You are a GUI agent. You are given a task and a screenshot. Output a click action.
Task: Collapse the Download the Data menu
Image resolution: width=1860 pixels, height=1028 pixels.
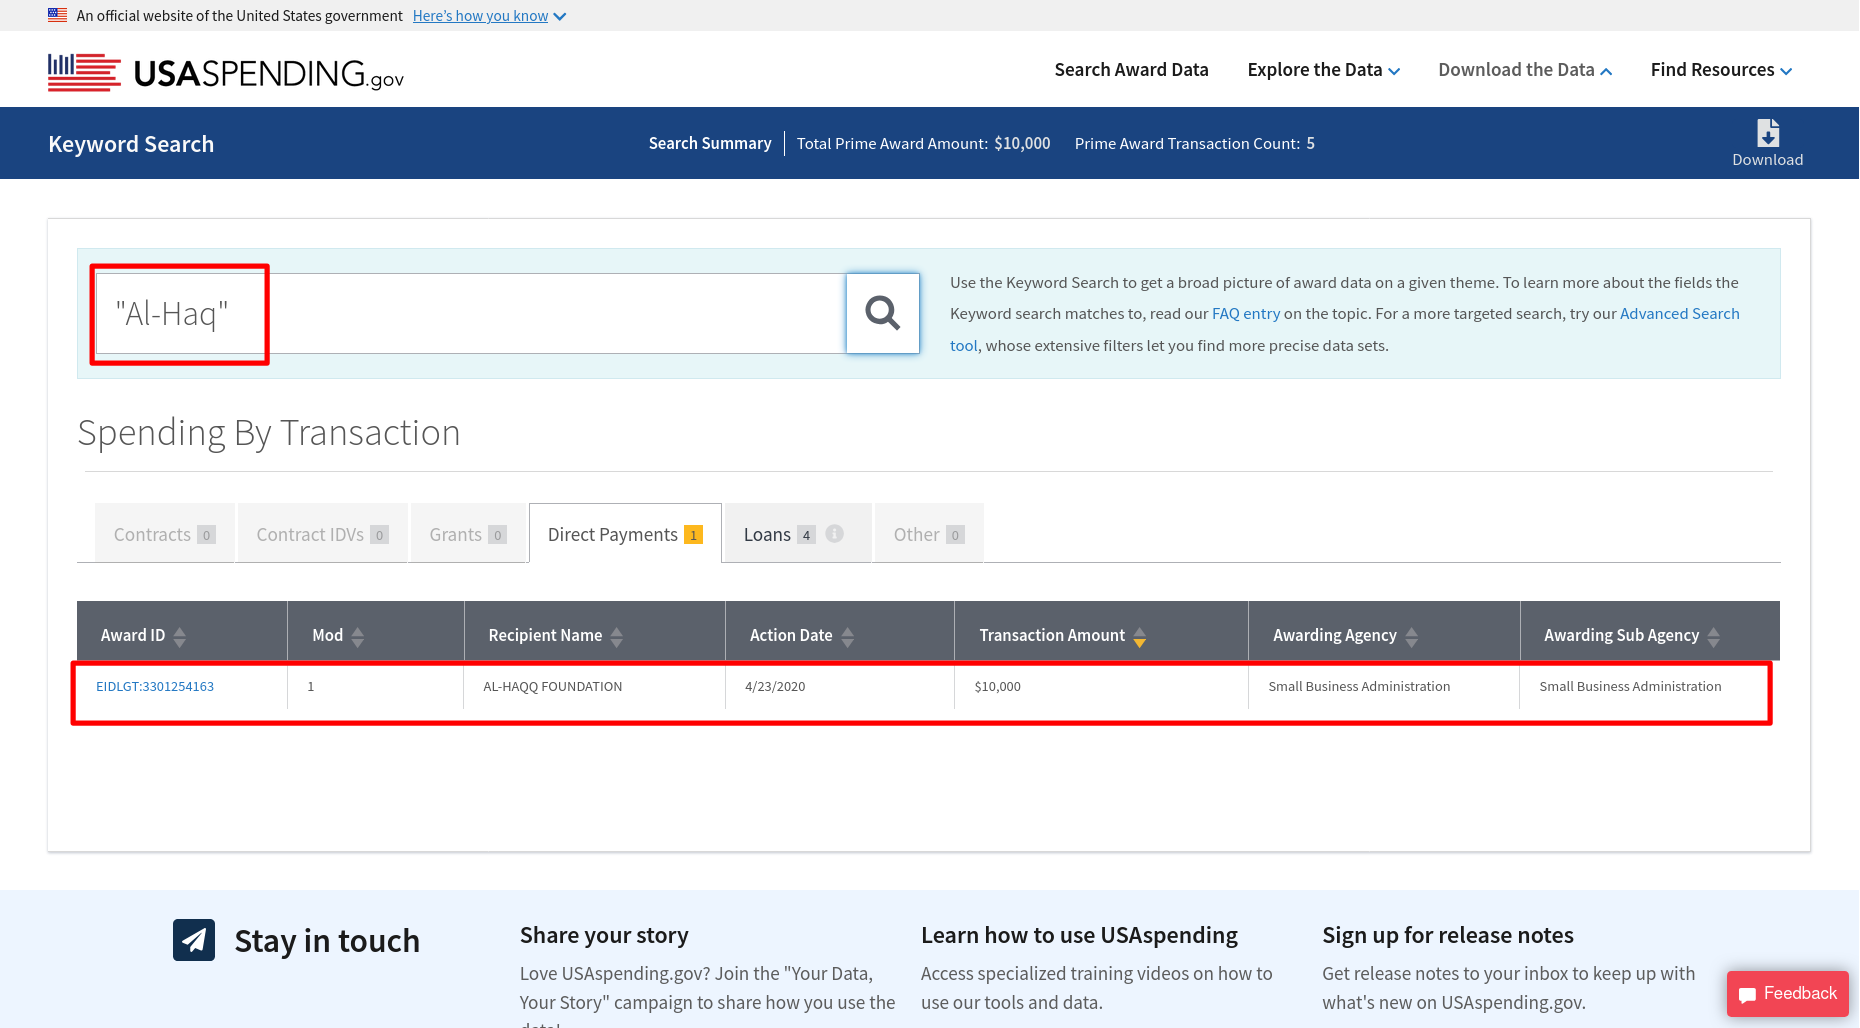[1524, 70]
